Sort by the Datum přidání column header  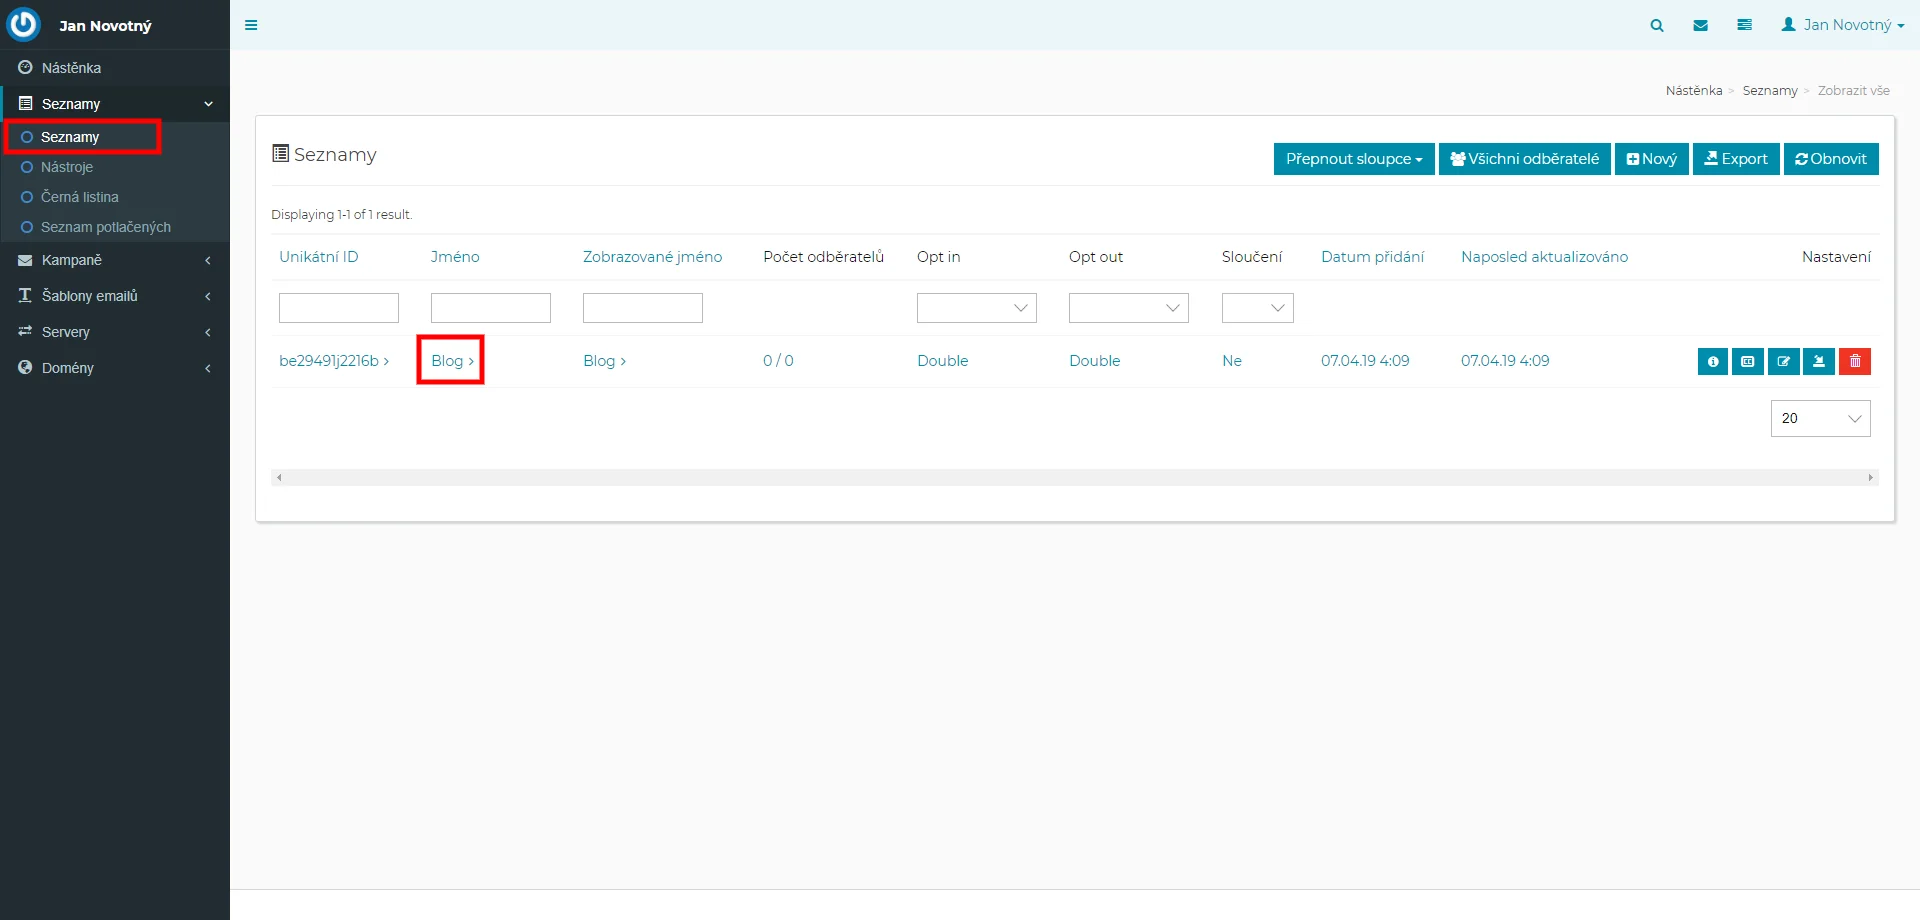tap(1372, 257)
